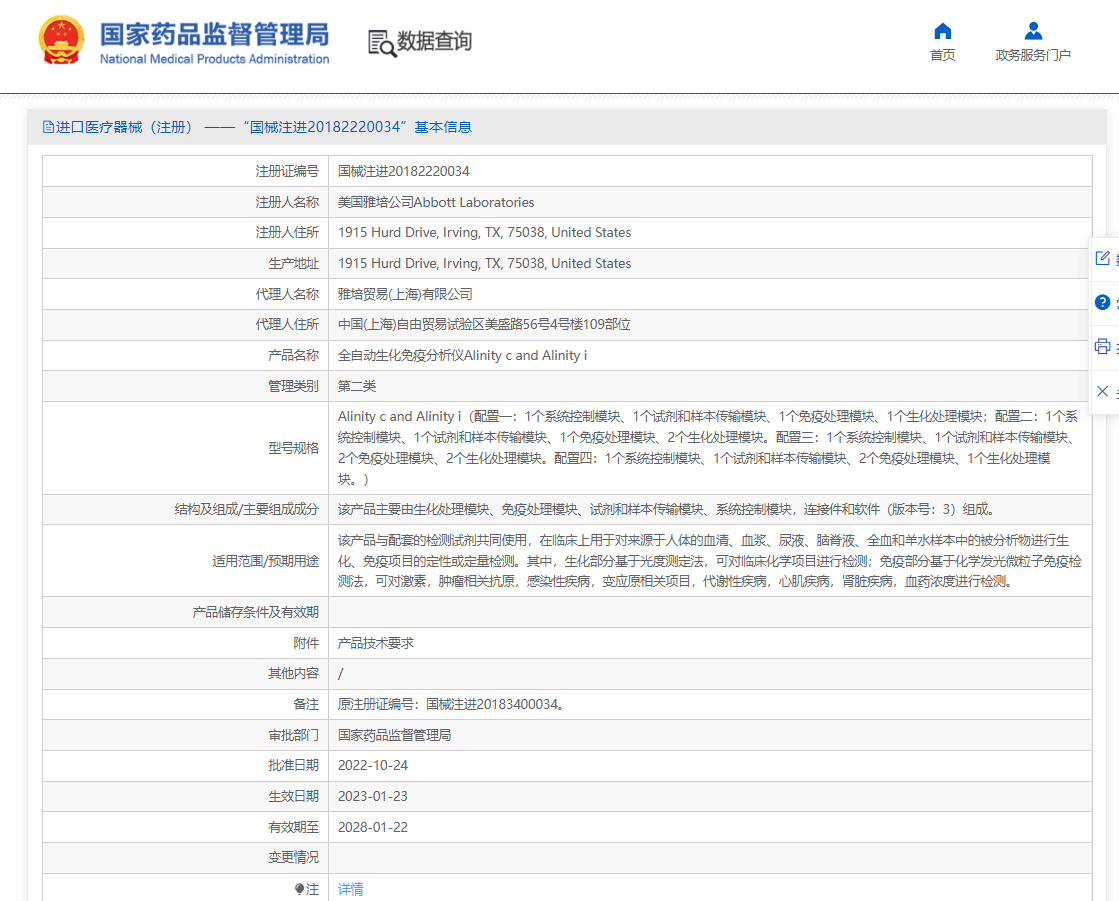1119x901 pixels.
Task: Click the 批准日期 label
Action: (293, 765)
